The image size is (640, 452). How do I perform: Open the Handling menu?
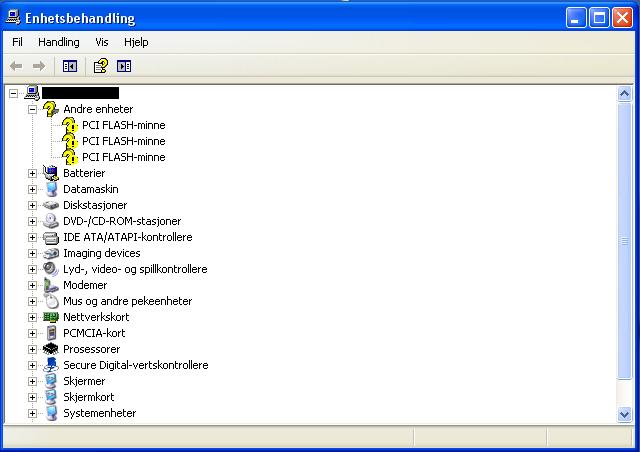tap(59, 42)
